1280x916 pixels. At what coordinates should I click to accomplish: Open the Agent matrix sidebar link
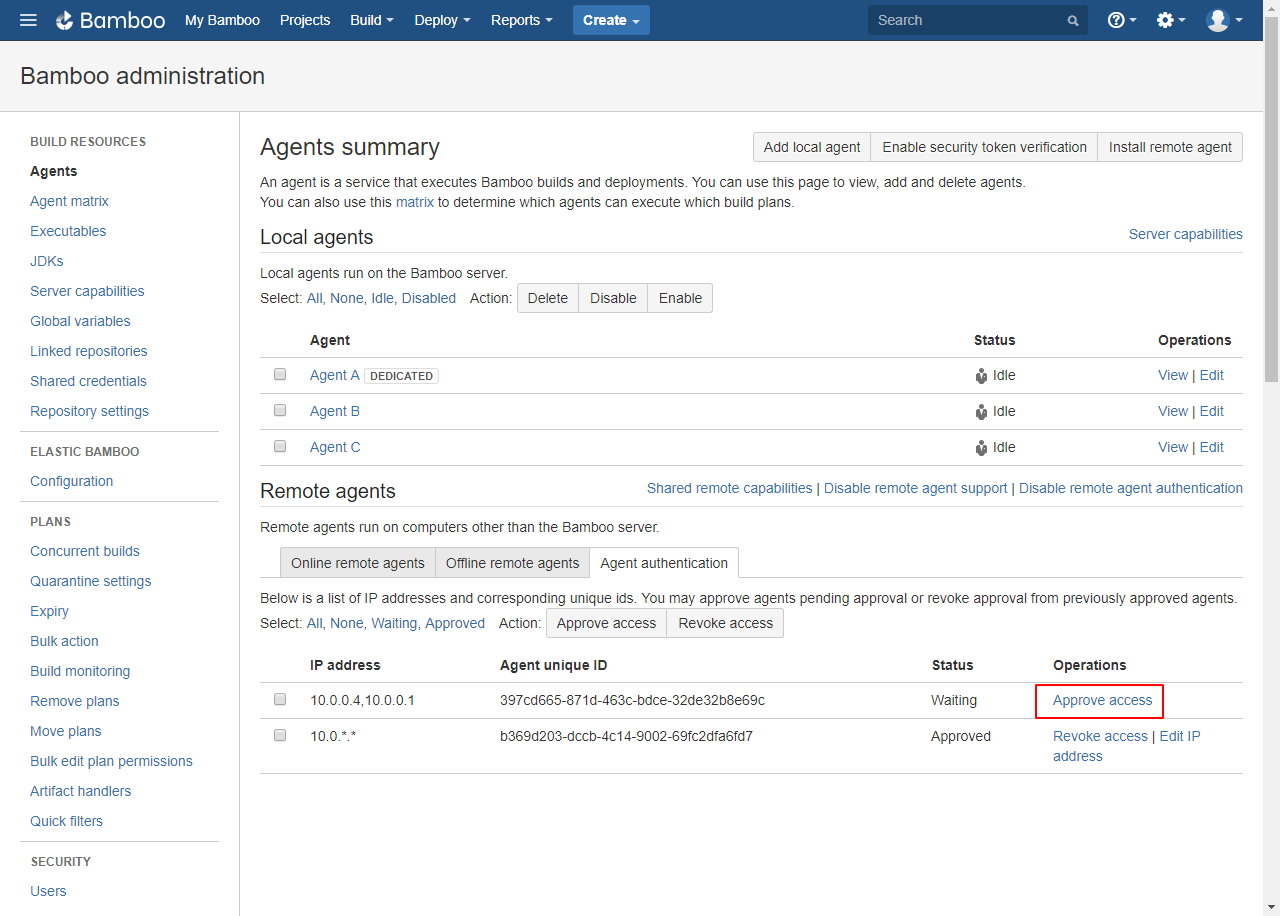pos(69,201)
